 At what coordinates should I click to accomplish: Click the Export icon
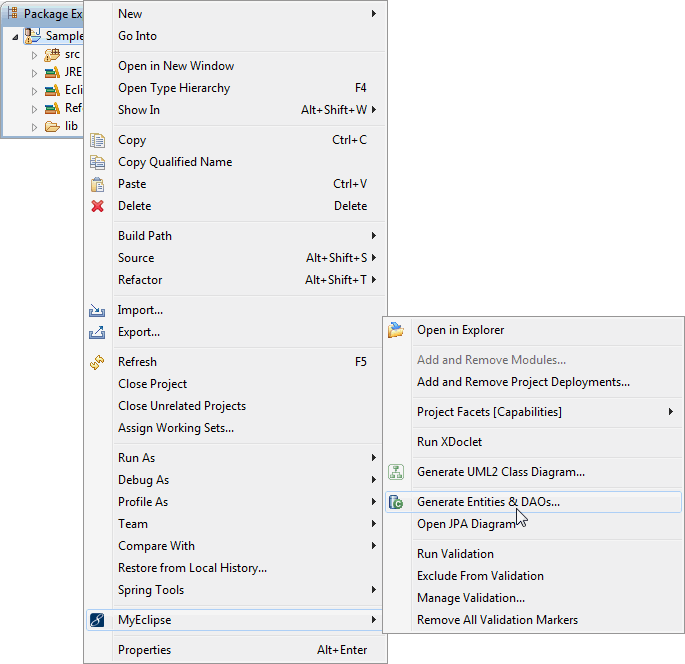coord(97,332)
